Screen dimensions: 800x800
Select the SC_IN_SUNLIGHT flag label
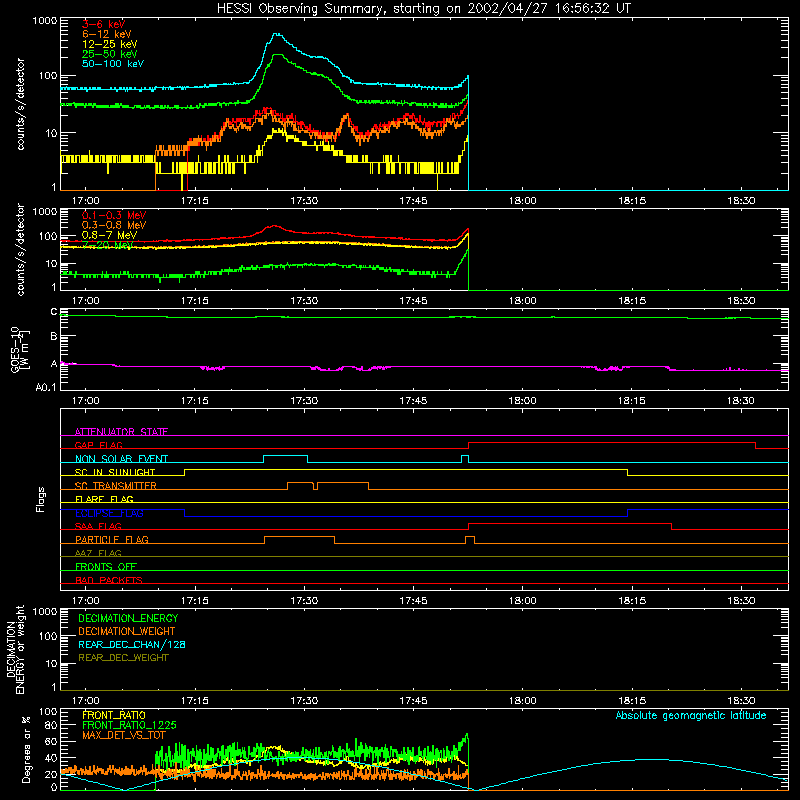115,472
